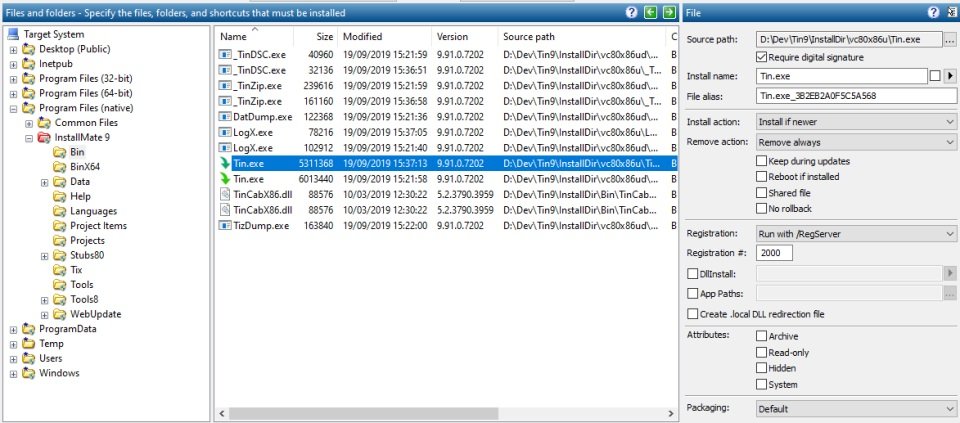The width and height of the screenshot is (960, 423).
Task: Open help for Files and folders pane
Action: (631, 12)
